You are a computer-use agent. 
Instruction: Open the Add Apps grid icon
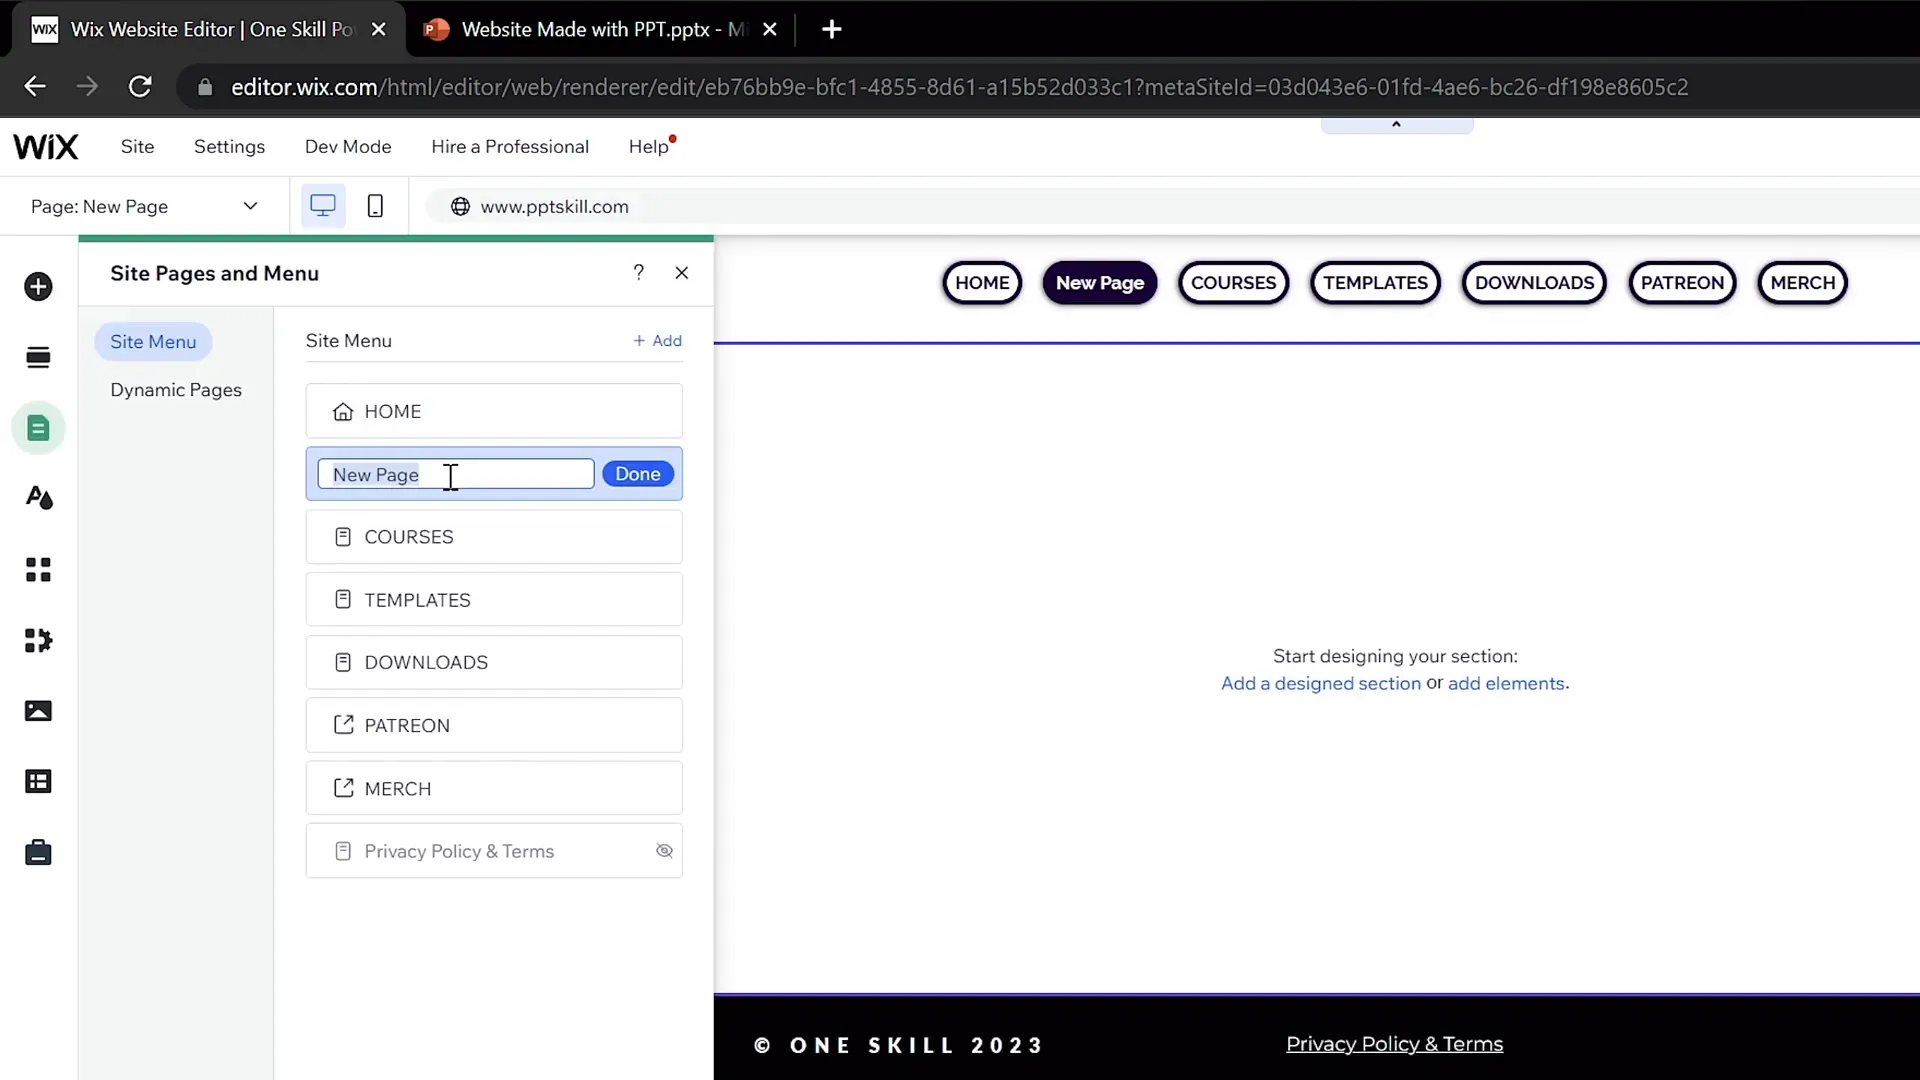(38, 570)
